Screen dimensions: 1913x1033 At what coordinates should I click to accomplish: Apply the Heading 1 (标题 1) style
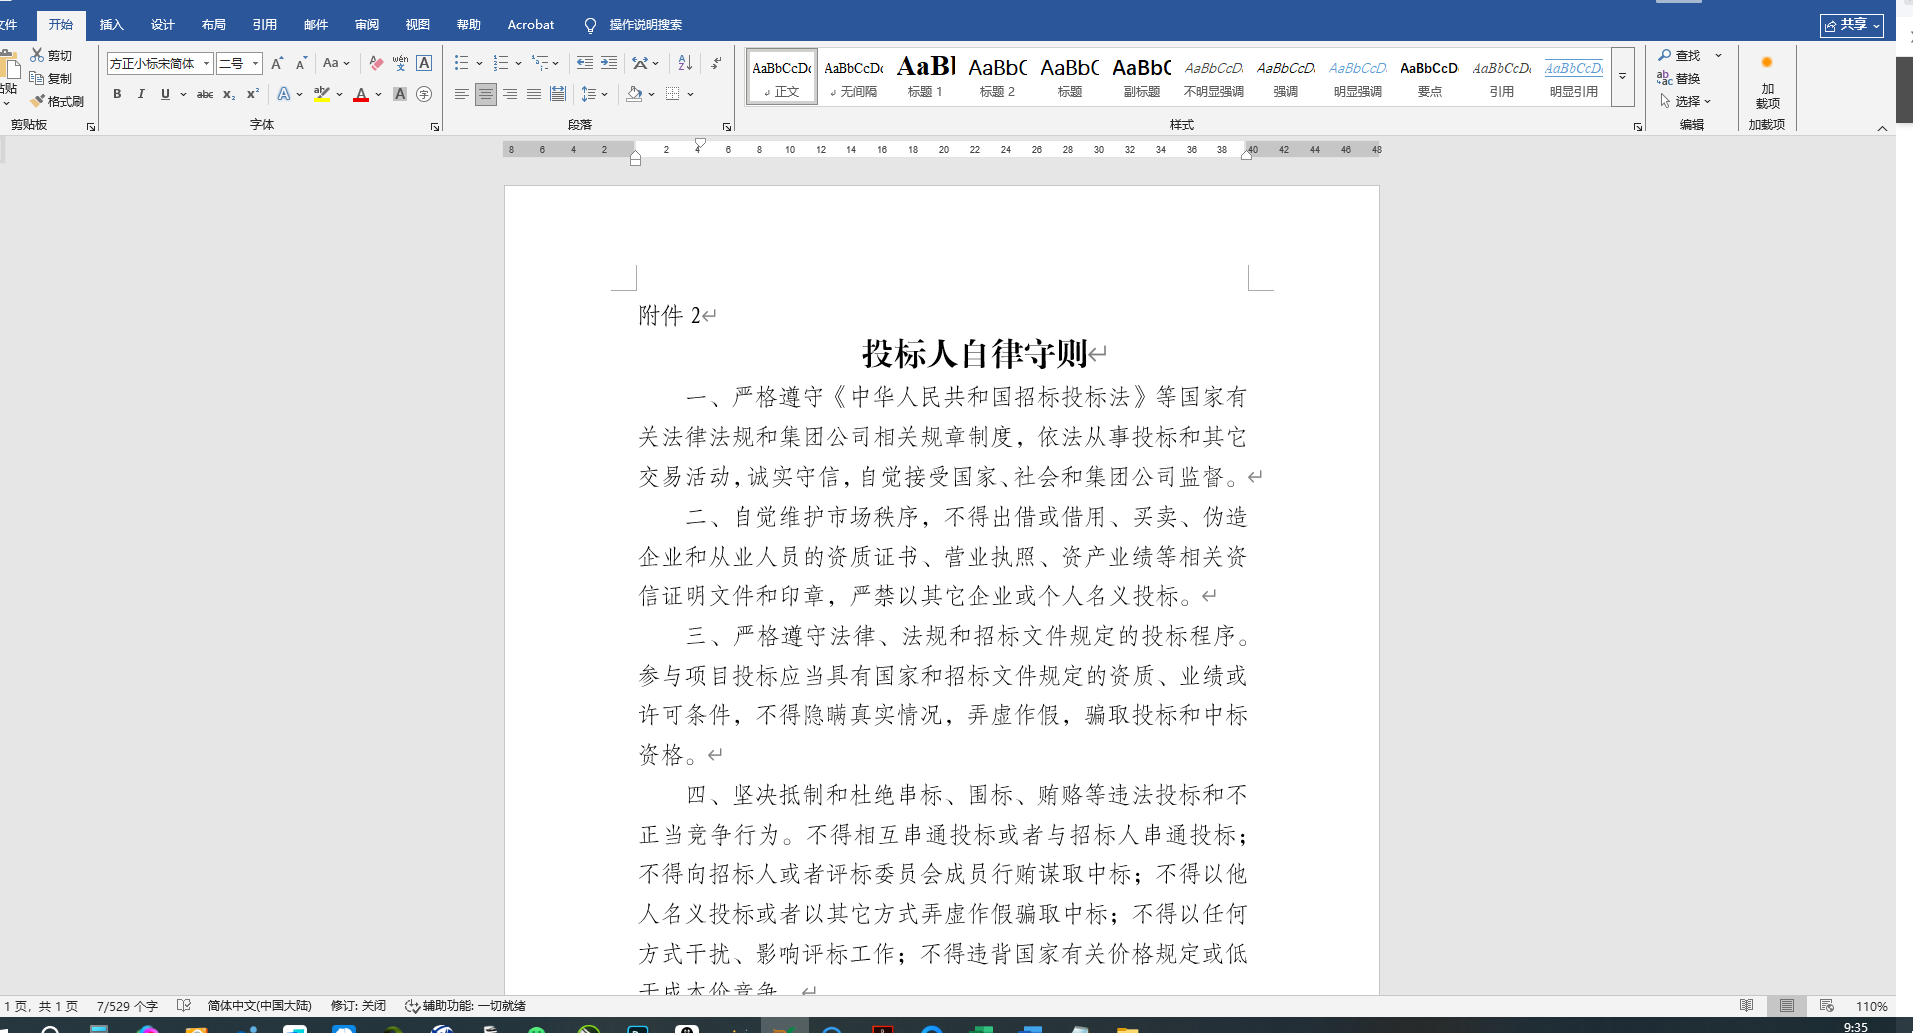pyautogui.click(x=925, y=76)
